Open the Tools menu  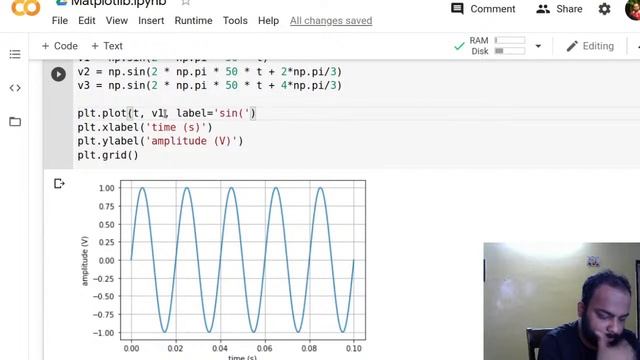click(x=235, y=20)
